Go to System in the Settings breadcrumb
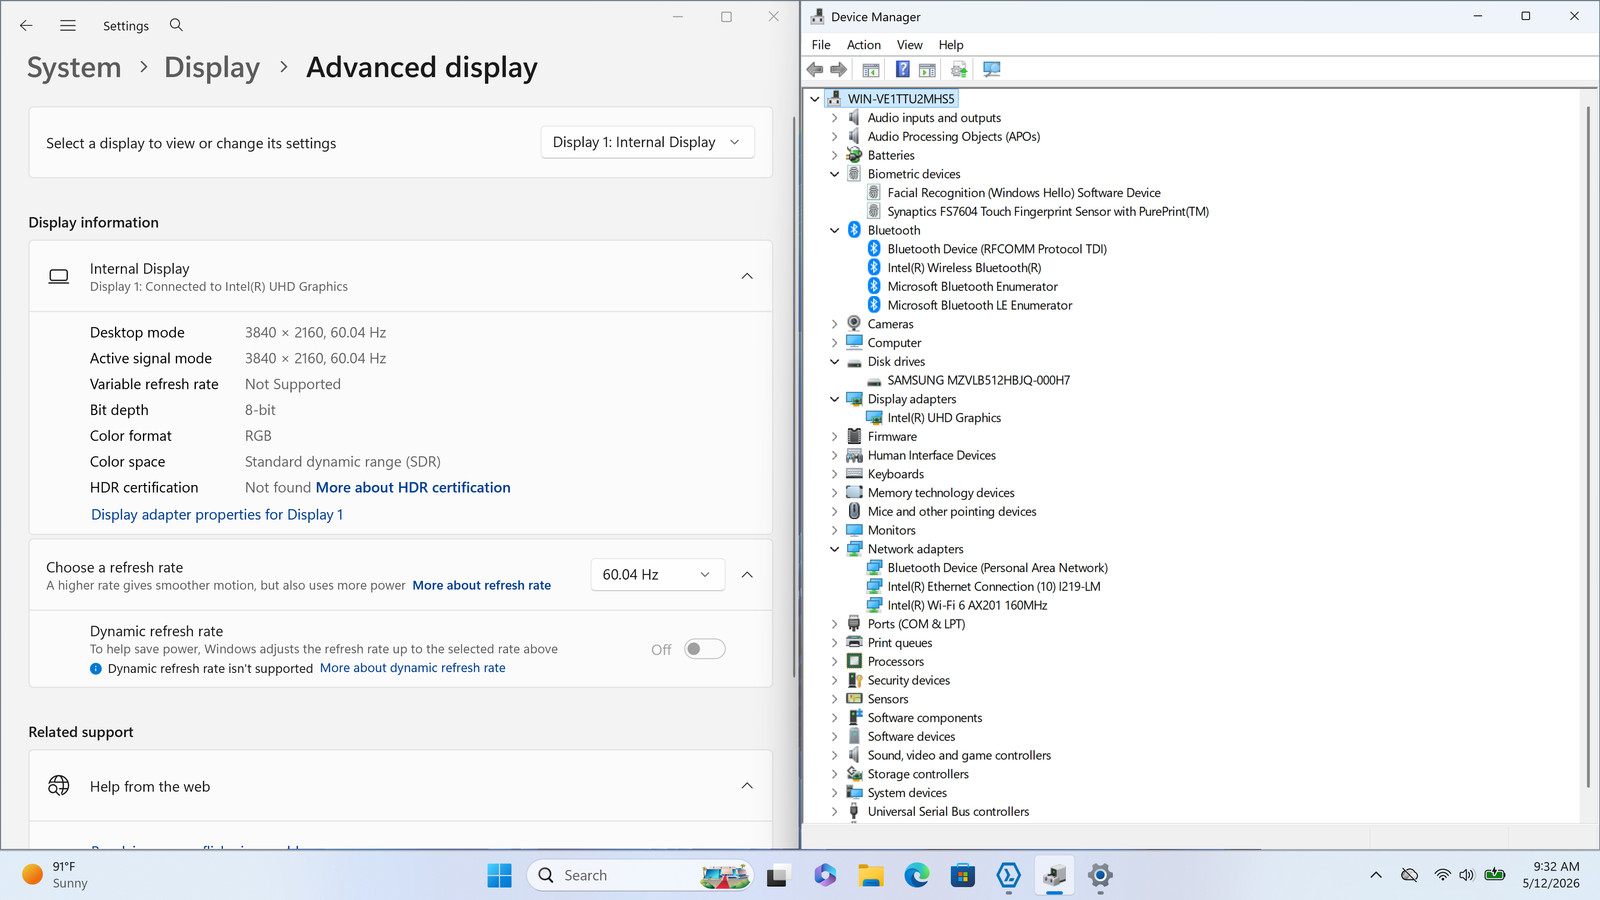 coord(74,67)
